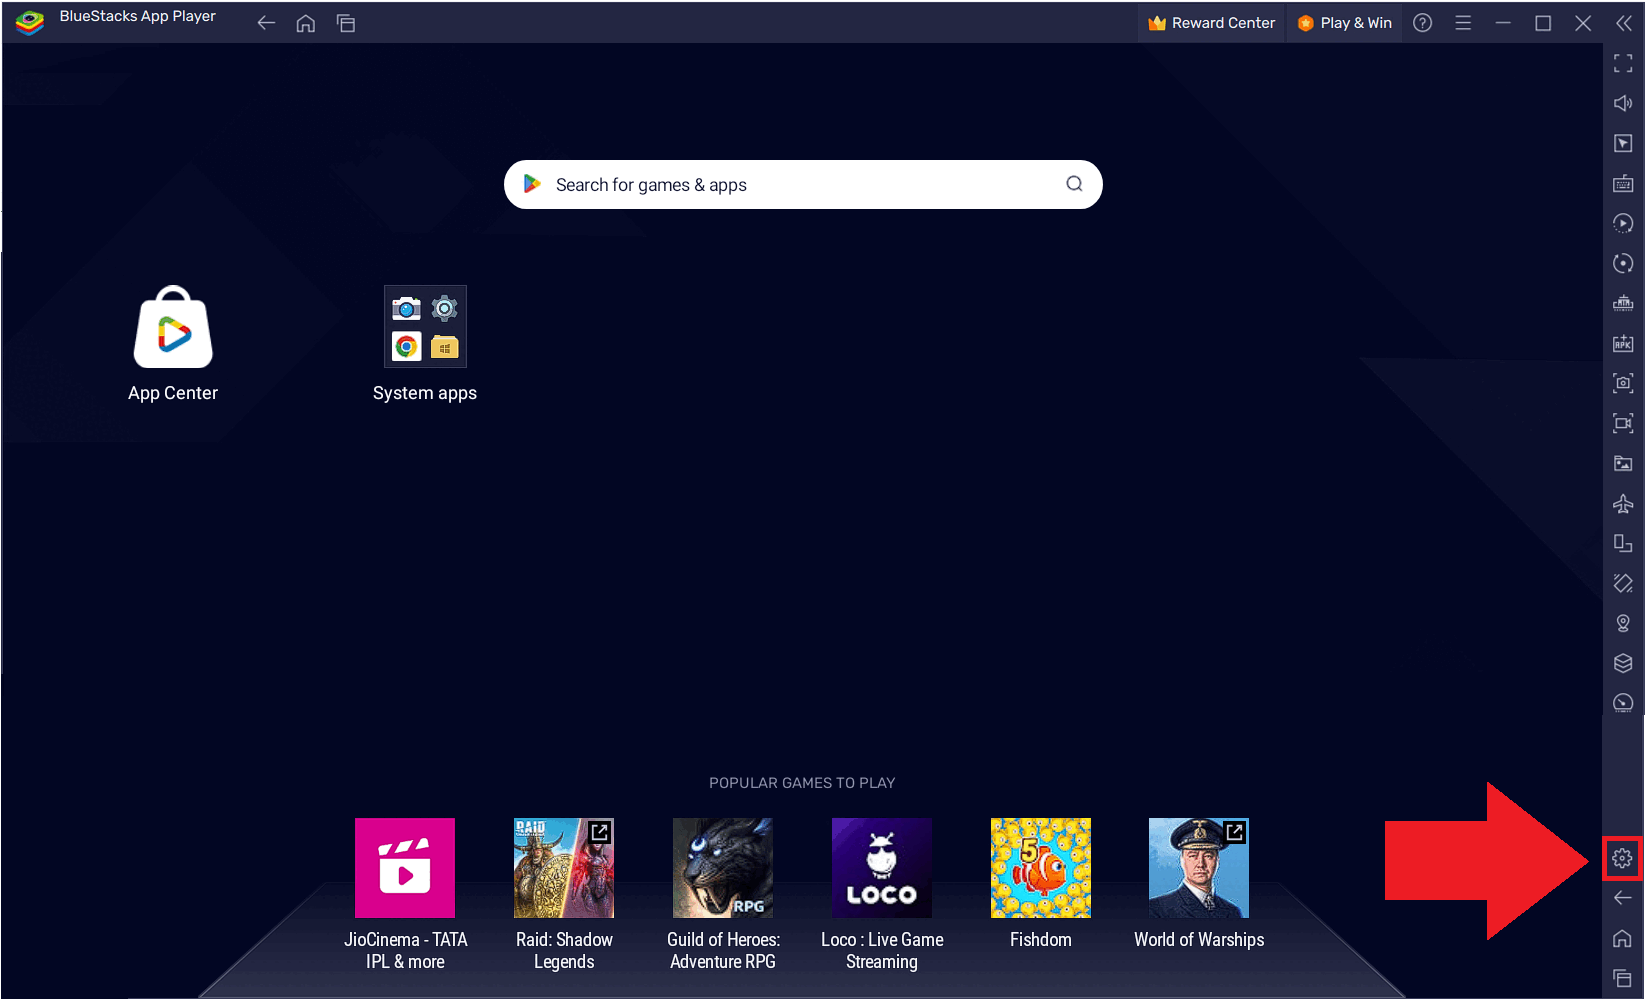Viewport: 1646px width, 1000px height.
Task: Click the games and apps search bar
Action: point(802,184)
